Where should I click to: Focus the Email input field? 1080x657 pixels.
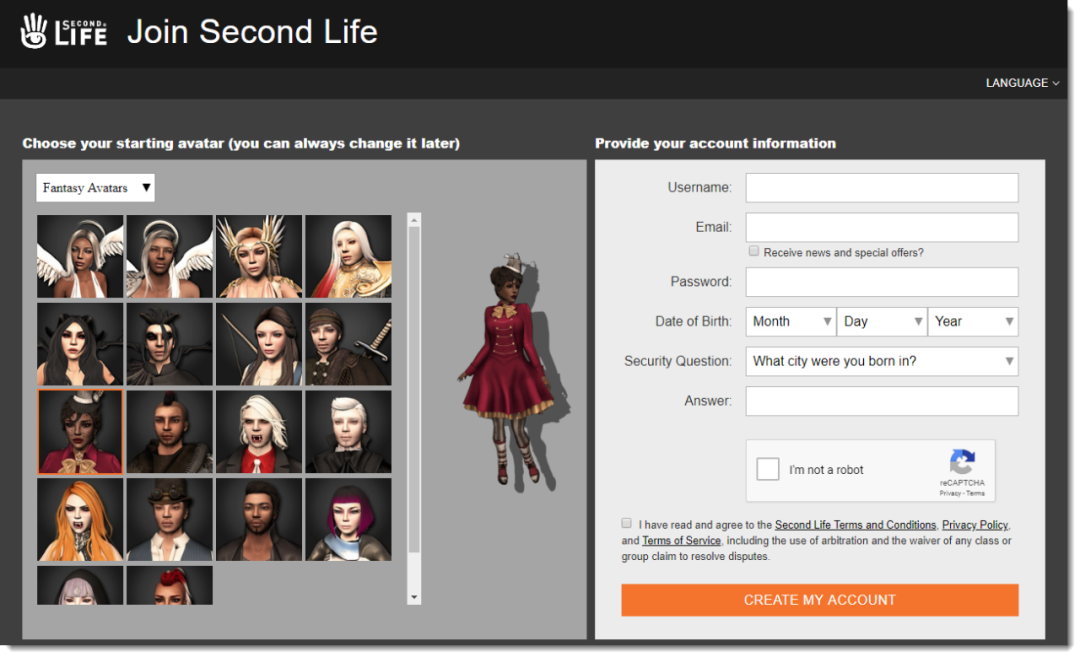[x=882, y=227]
